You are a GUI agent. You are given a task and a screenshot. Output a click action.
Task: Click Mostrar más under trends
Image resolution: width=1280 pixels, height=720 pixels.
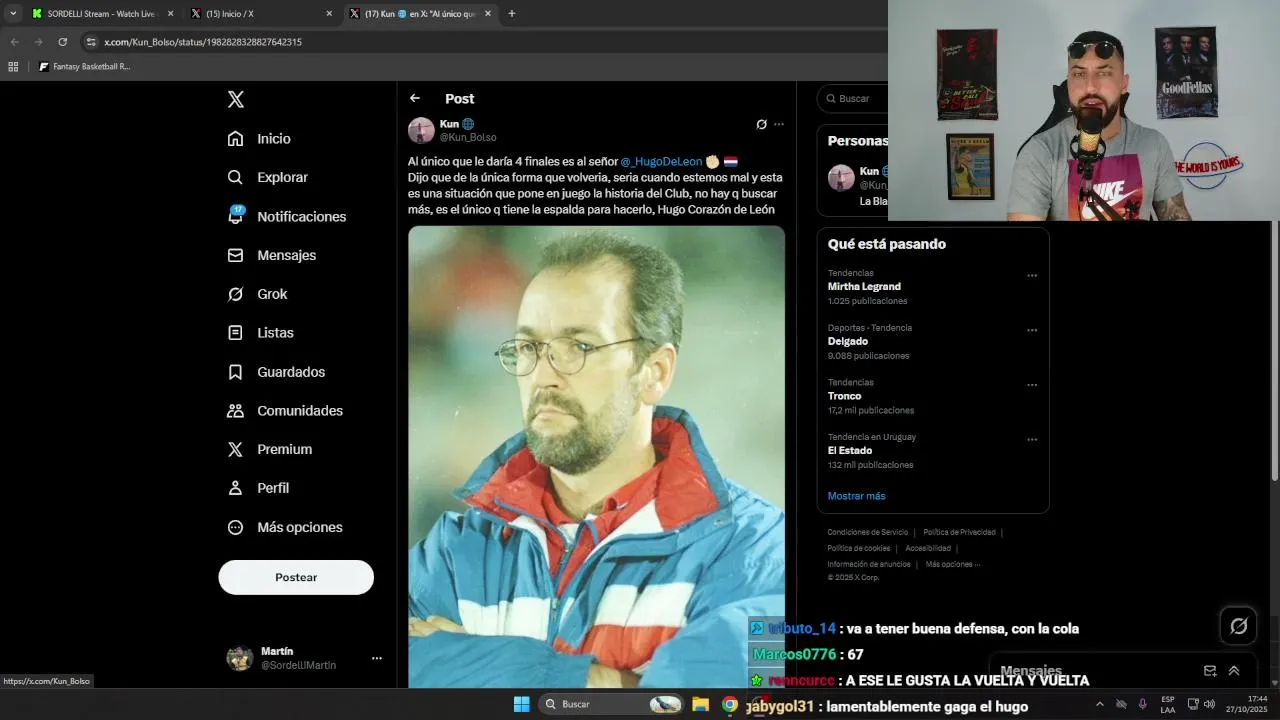(856, 496)
